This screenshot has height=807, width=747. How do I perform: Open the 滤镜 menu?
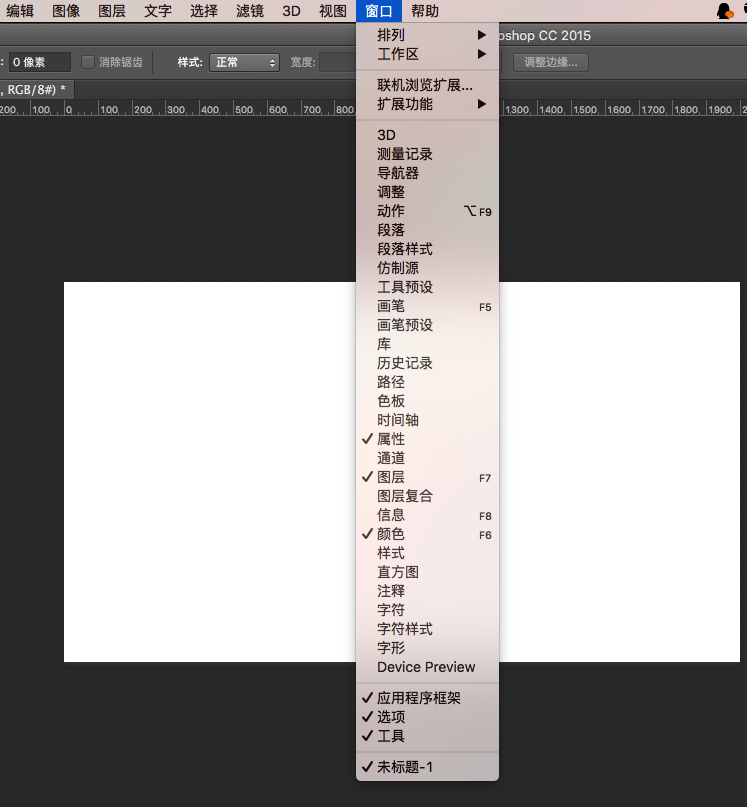click(x=250, y=11)
